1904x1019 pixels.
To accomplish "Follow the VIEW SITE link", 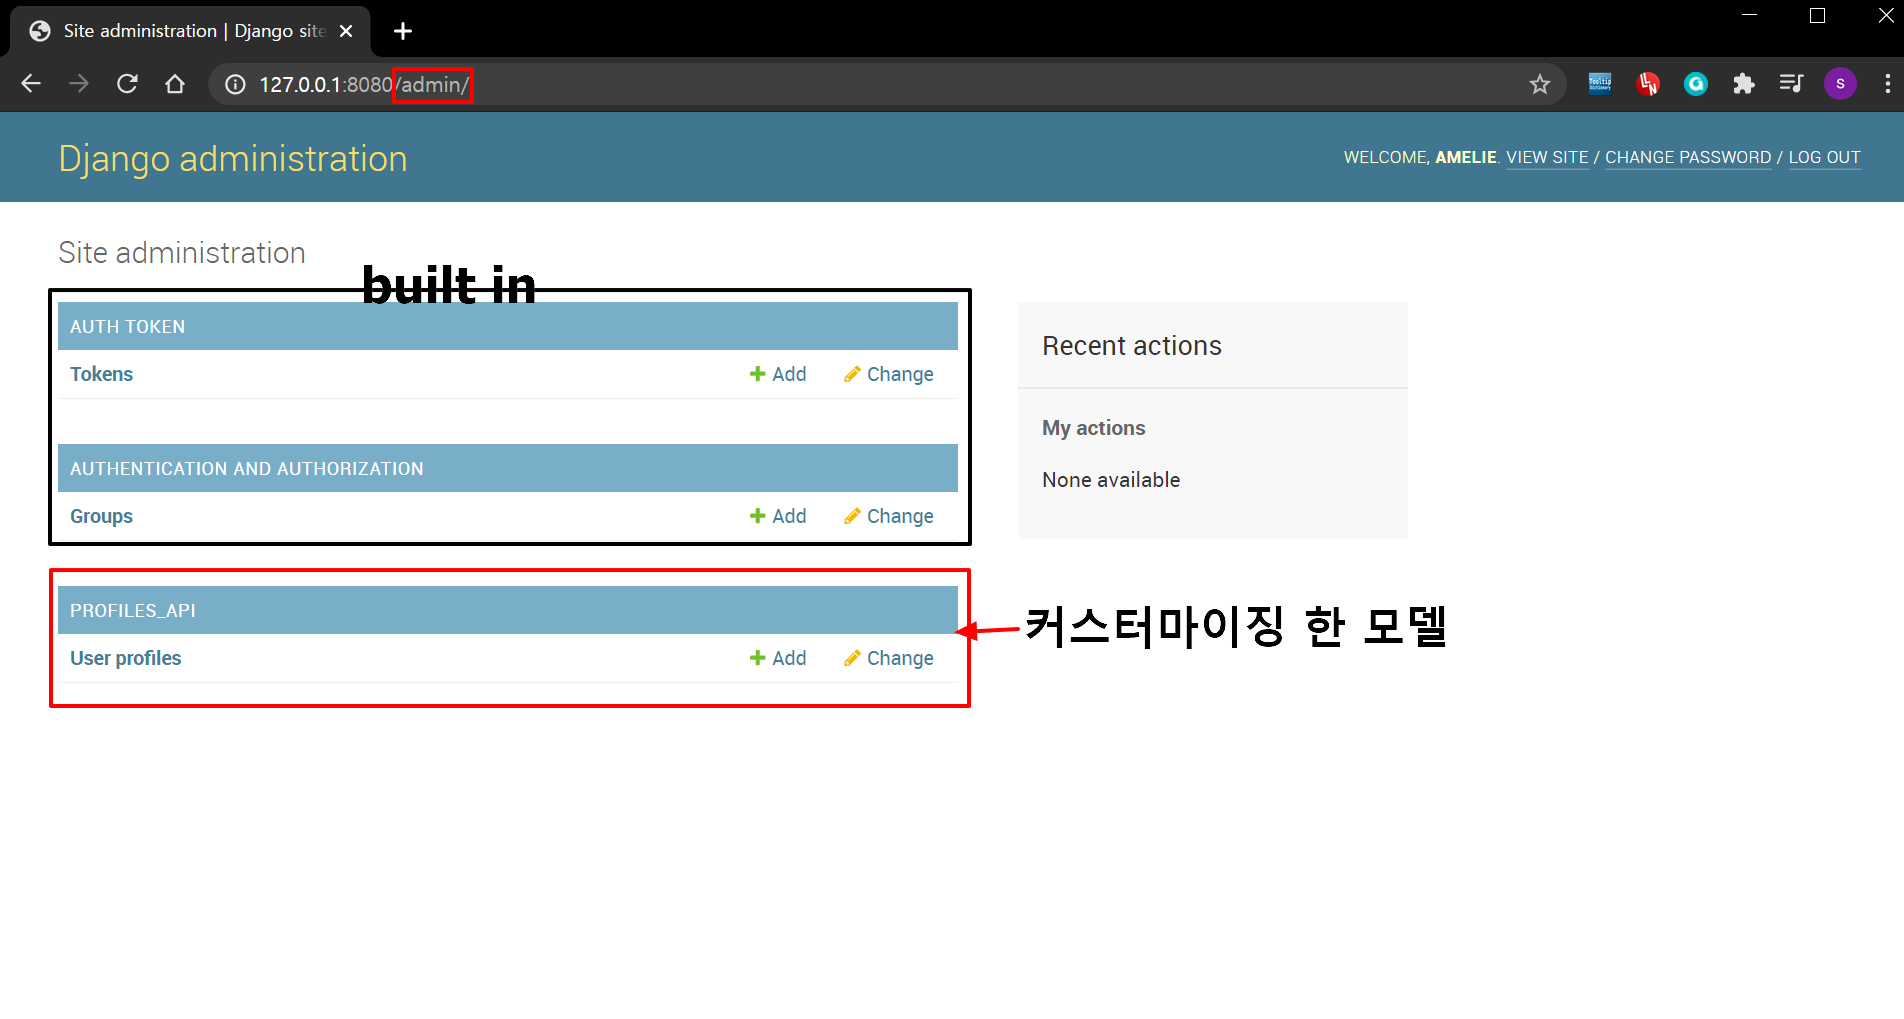I will 1547,157.
